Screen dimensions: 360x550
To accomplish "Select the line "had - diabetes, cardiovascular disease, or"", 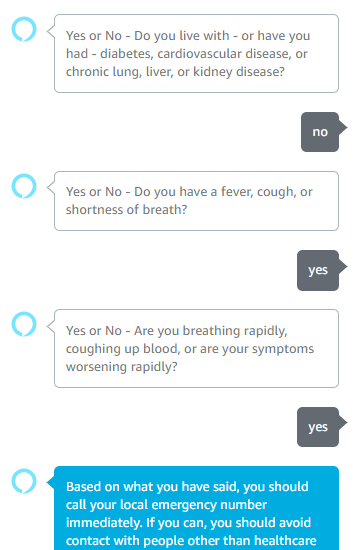I will pos(187,54).
